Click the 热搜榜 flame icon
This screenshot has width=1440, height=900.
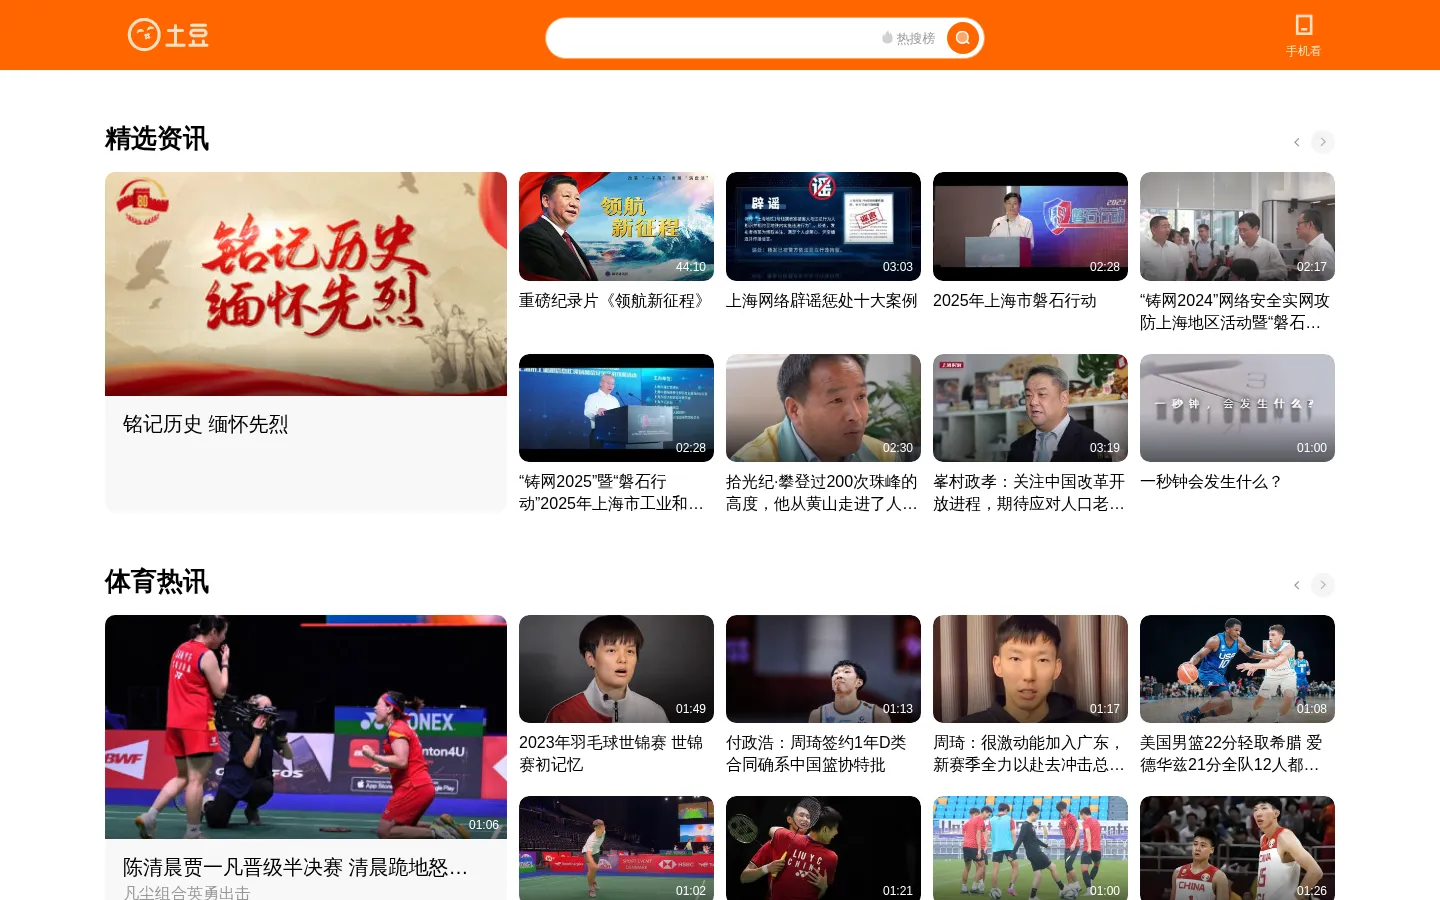[887, 38]
